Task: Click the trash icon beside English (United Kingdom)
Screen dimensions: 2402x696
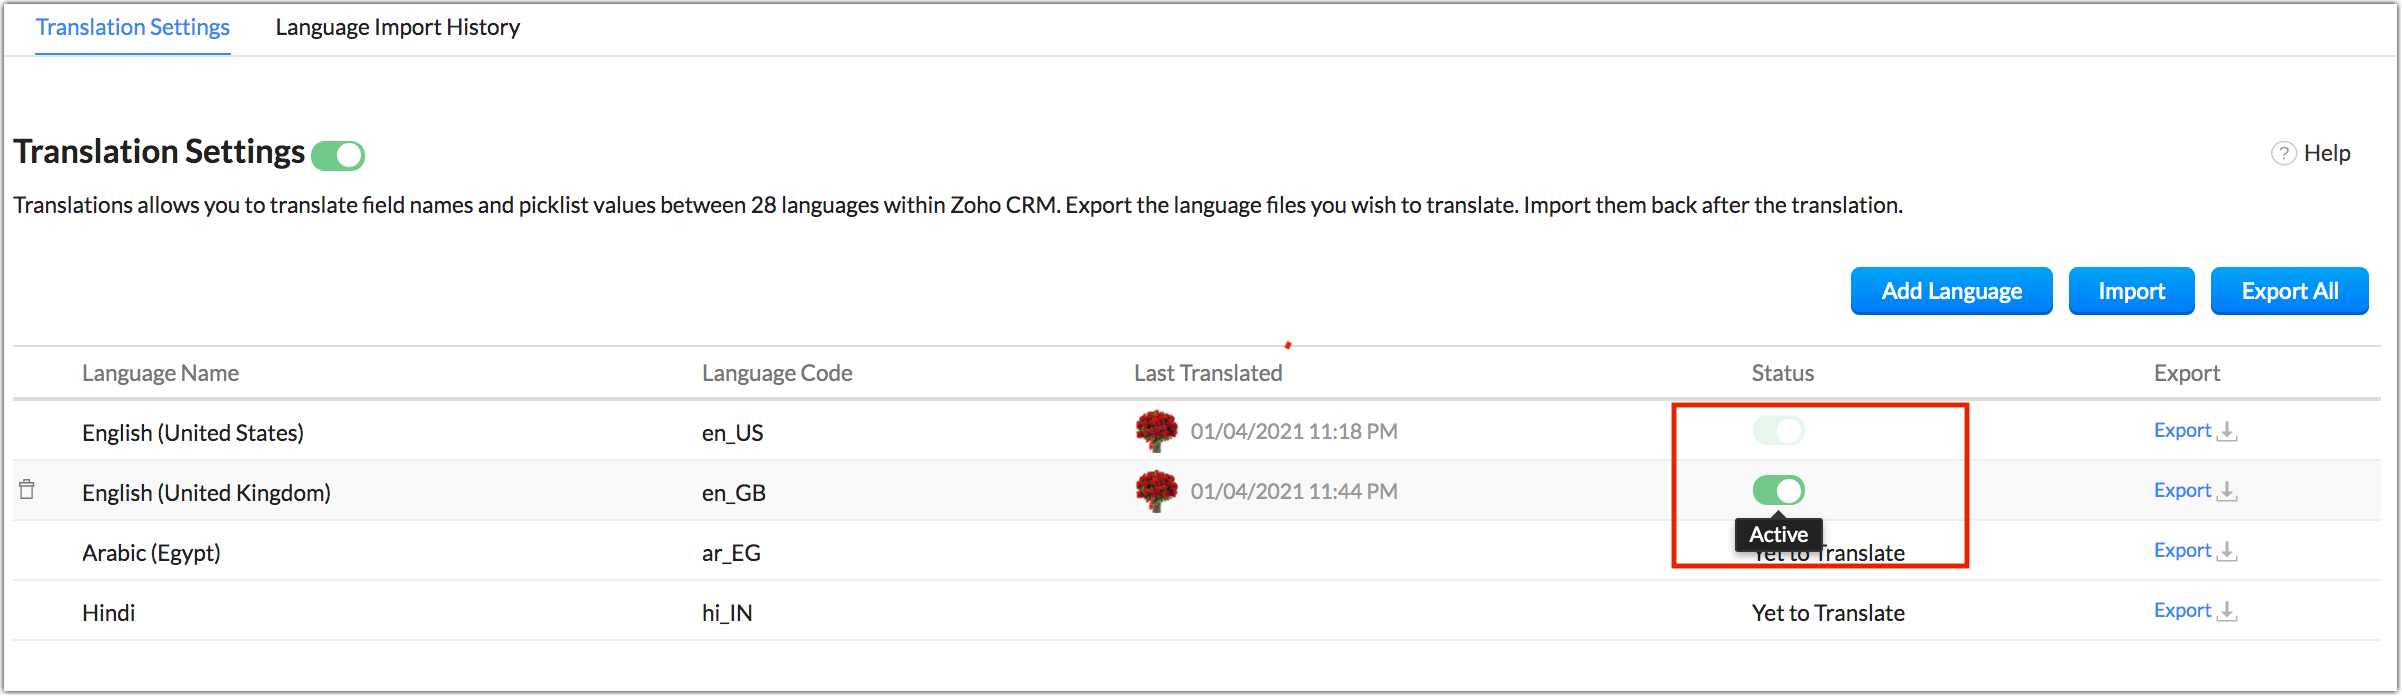Action: (27, 489)
